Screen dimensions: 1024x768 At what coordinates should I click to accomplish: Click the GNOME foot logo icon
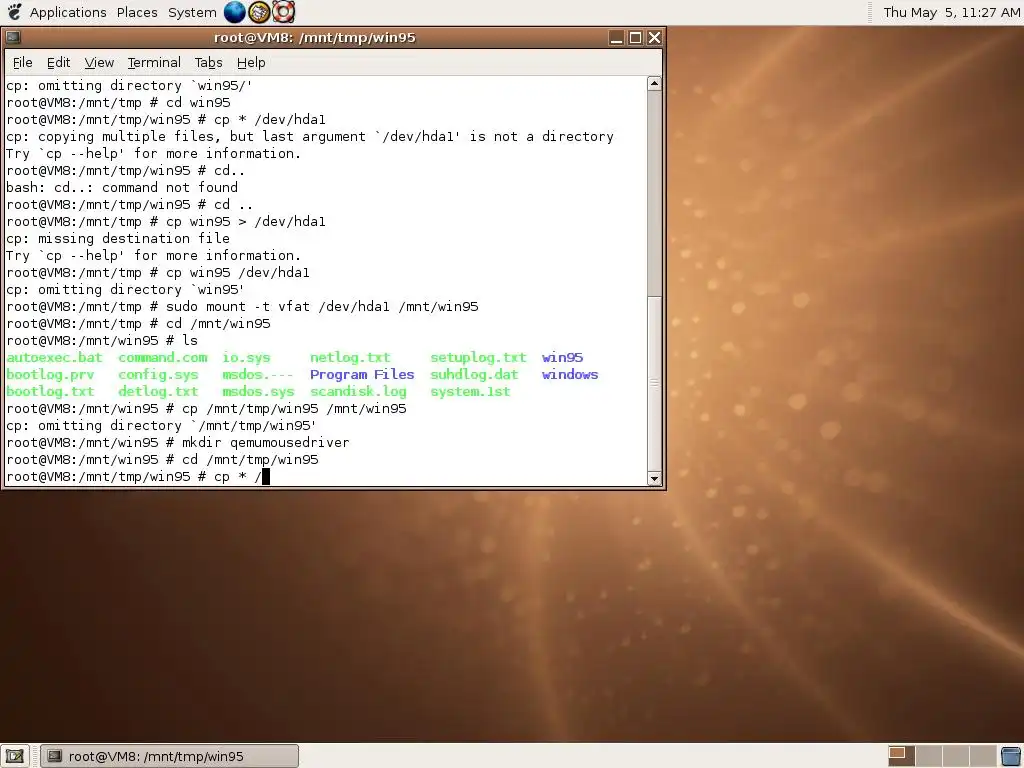tap(14, 12)
